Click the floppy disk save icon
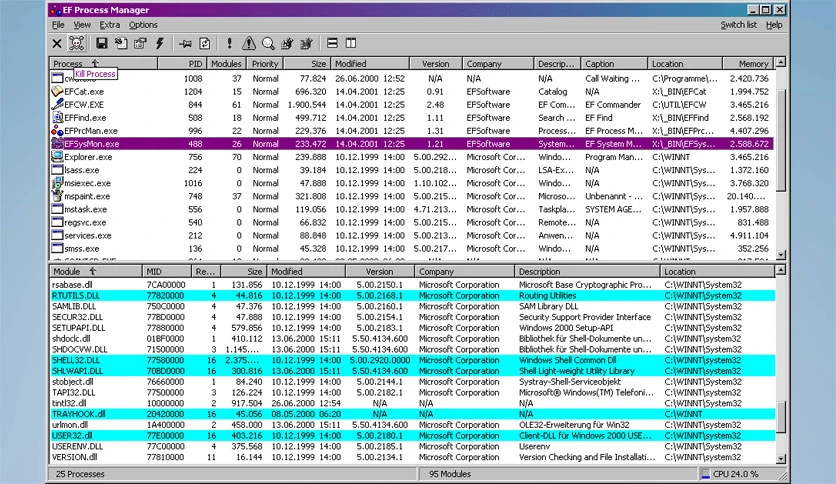This screenshot has height=484, width=836. point(101,44)
